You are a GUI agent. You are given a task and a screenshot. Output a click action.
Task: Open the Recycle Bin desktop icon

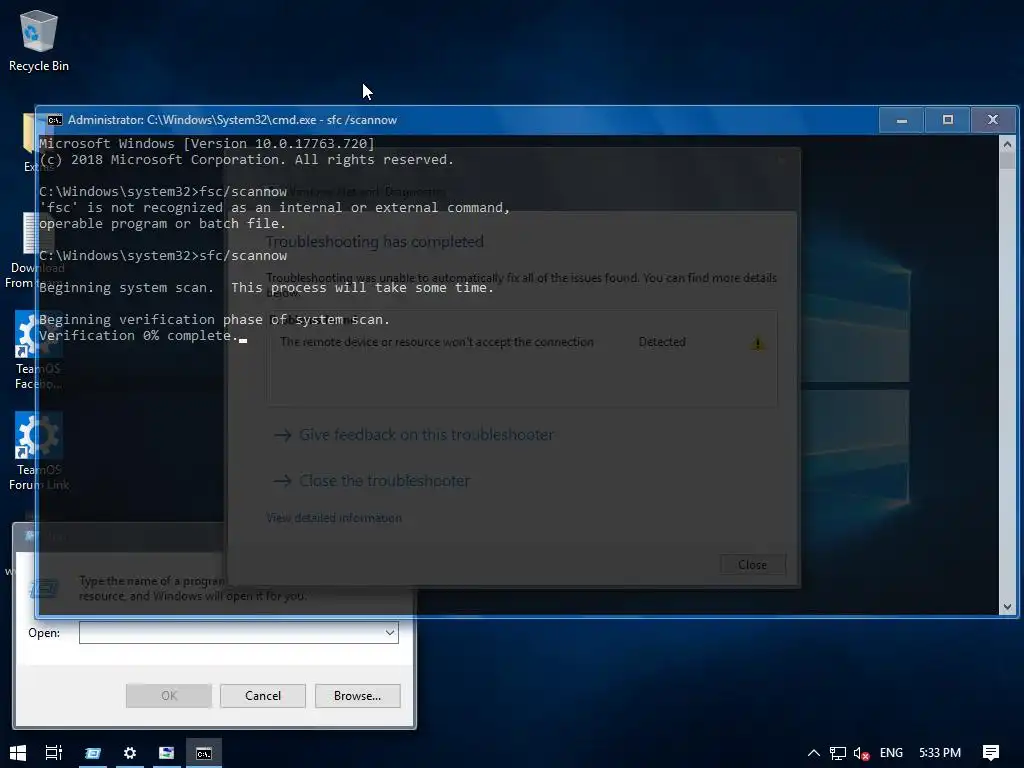click(x=39, y=40)
